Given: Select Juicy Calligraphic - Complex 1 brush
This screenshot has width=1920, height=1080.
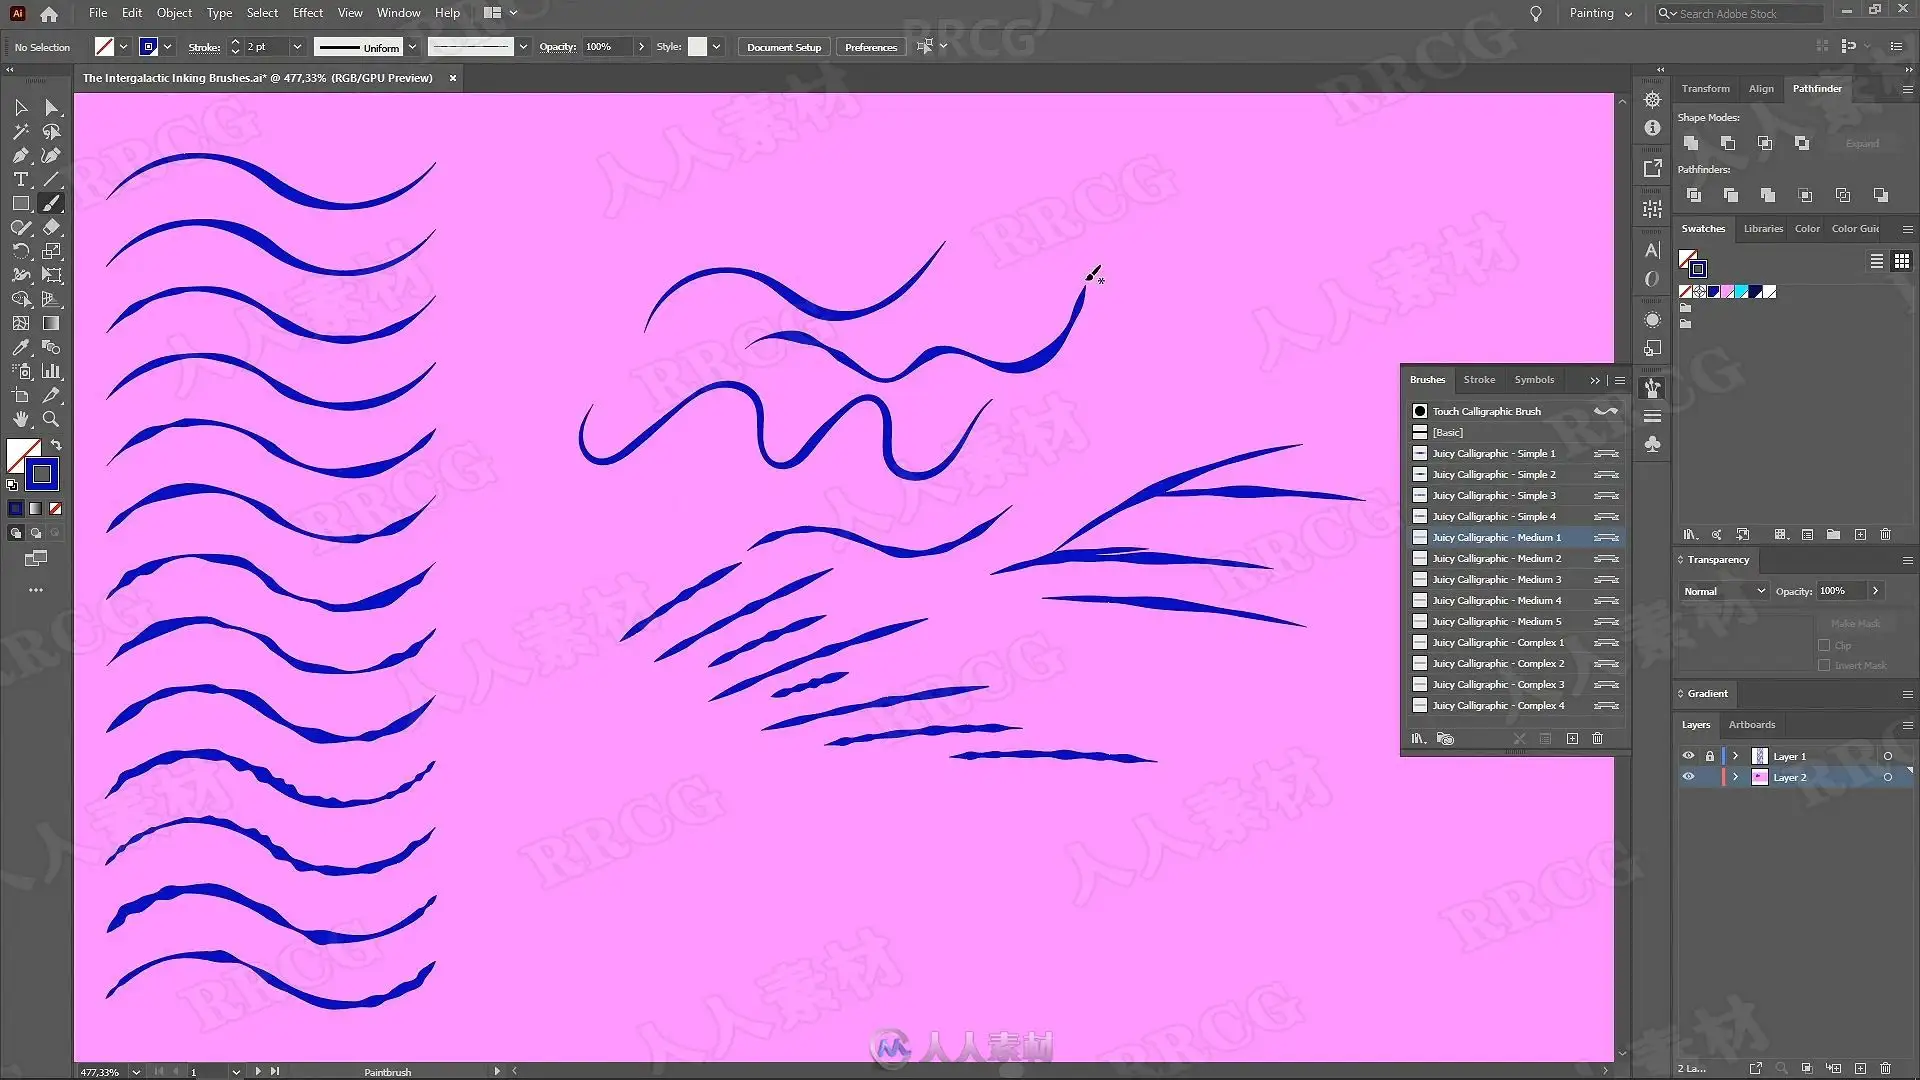Looking at the screenshot, I should (1515, 643).
